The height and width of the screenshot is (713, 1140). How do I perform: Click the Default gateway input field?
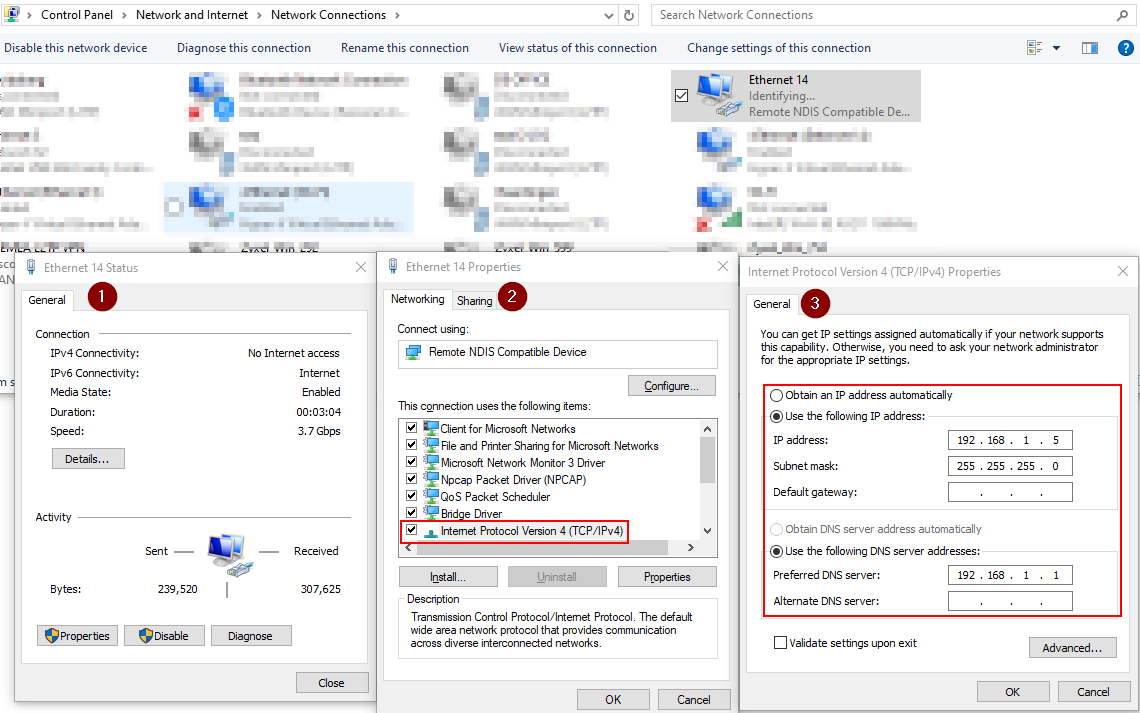pos(1010,492)
